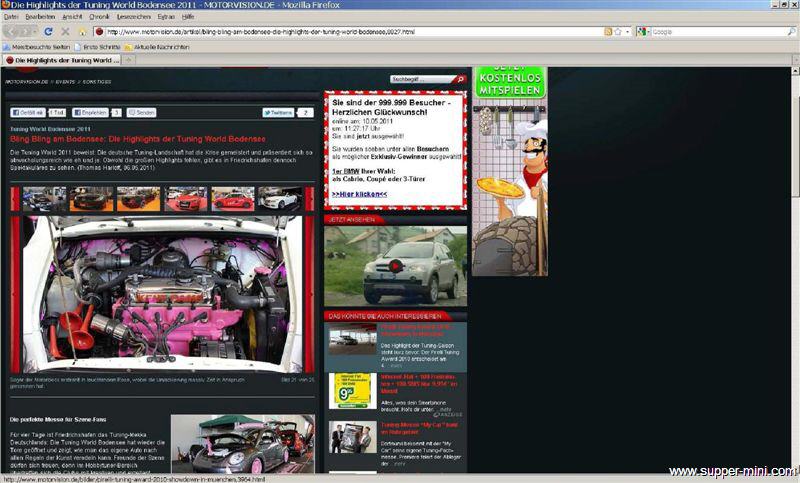The width and height of the screenshot is (800, 483).
Task: Click the article headline Bling Bling am Bodensee
Action: [138, 139]
